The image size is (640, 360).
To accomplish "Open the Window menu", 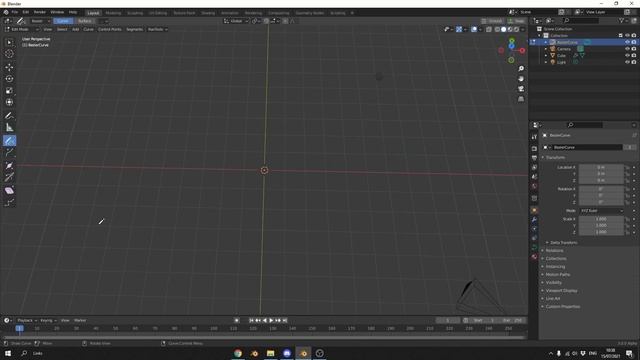I will click(x=57, y=13).
